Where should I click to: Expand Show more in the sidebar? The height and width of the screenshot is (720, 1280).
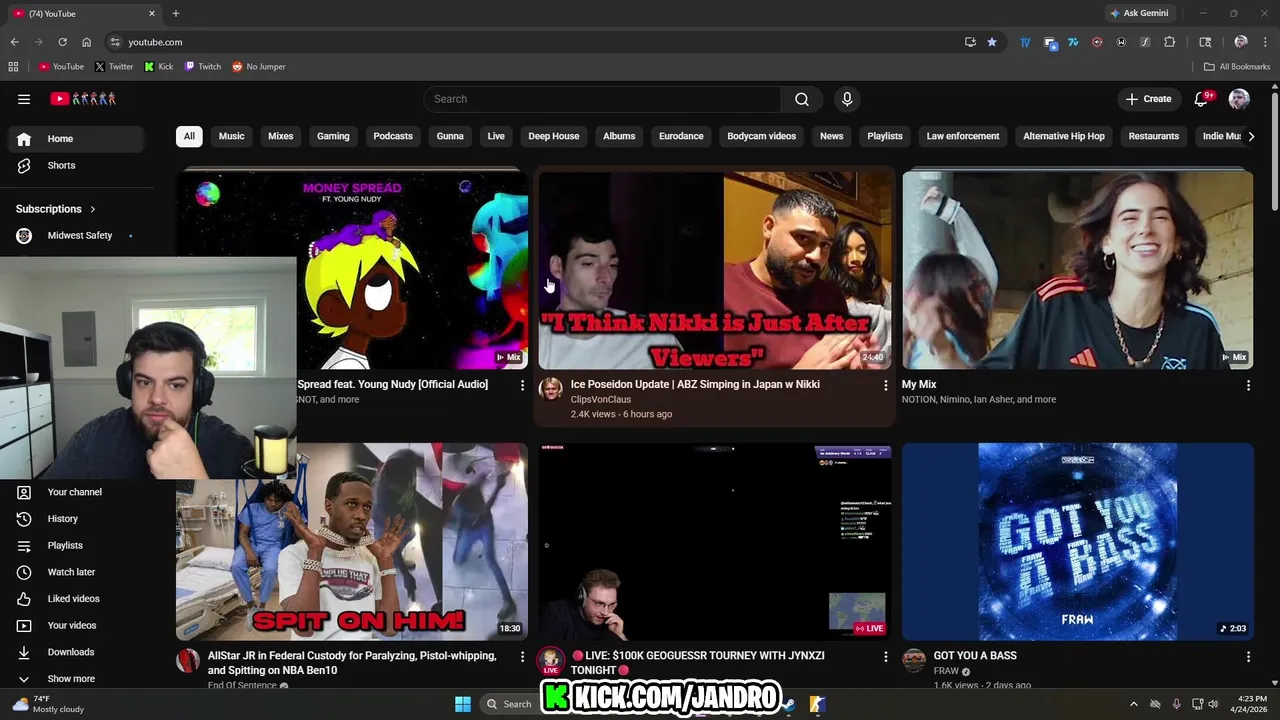(x=75, y=679)
